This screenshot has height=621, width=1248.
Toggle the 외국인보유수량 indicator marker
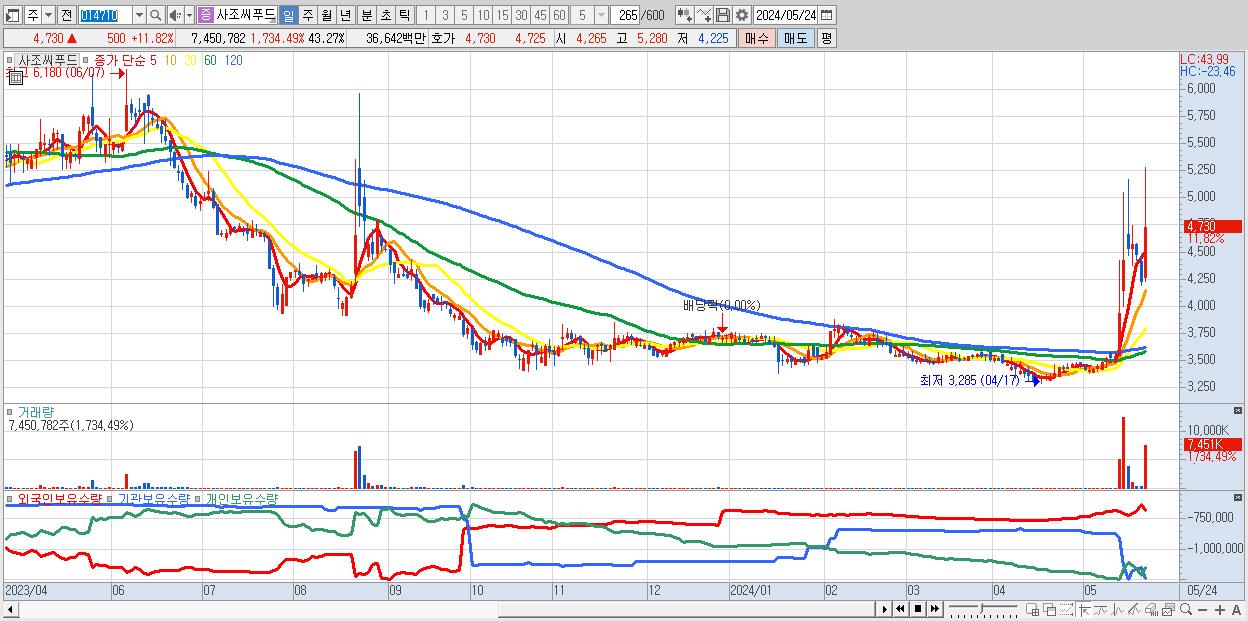click(x=9, y=498)
